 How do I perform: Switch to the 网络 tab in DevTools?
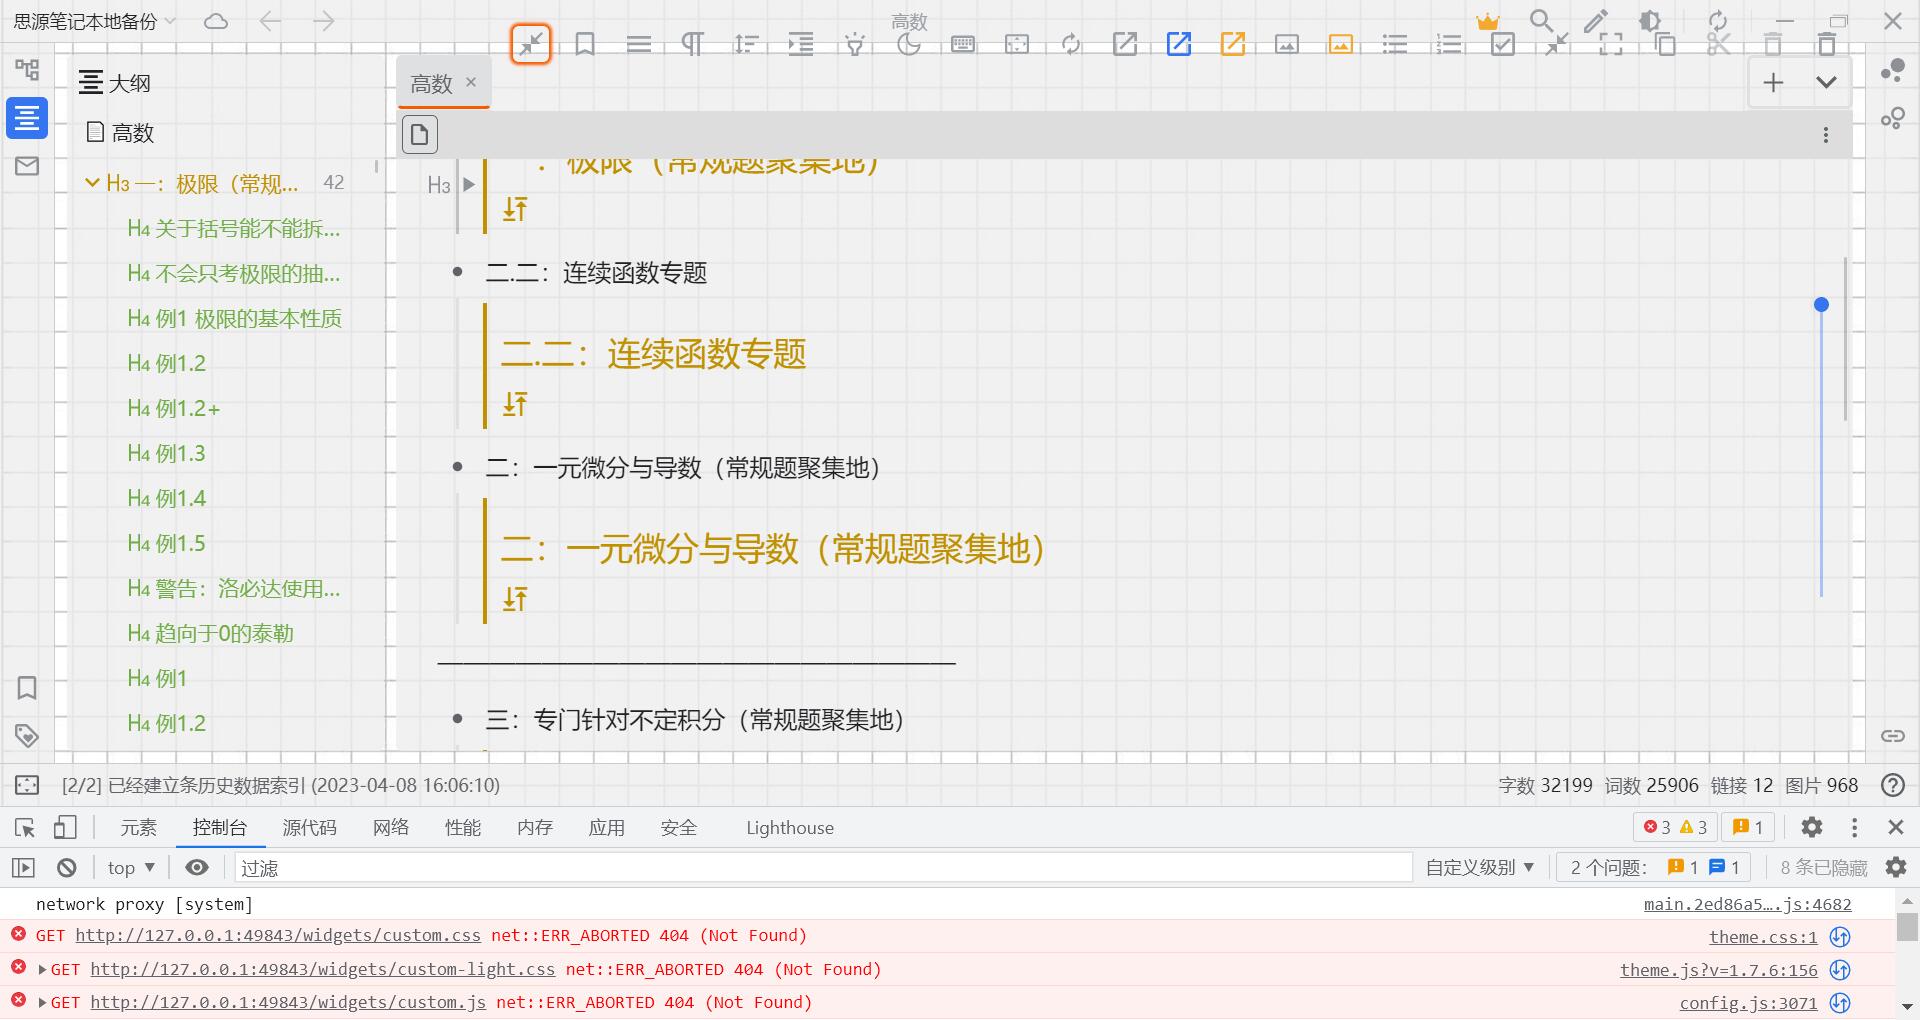coord(391,828)
